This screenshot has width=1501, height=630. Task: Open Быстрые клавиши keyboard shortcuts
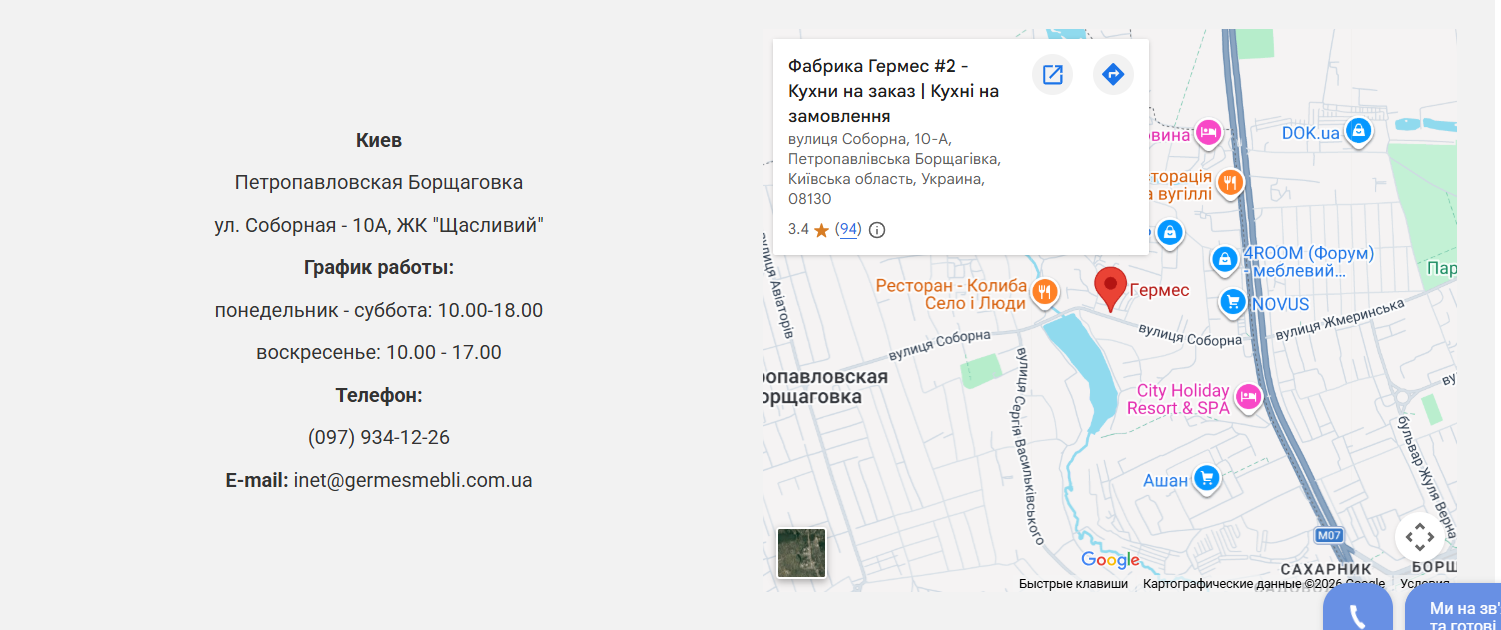[1073, 584]
